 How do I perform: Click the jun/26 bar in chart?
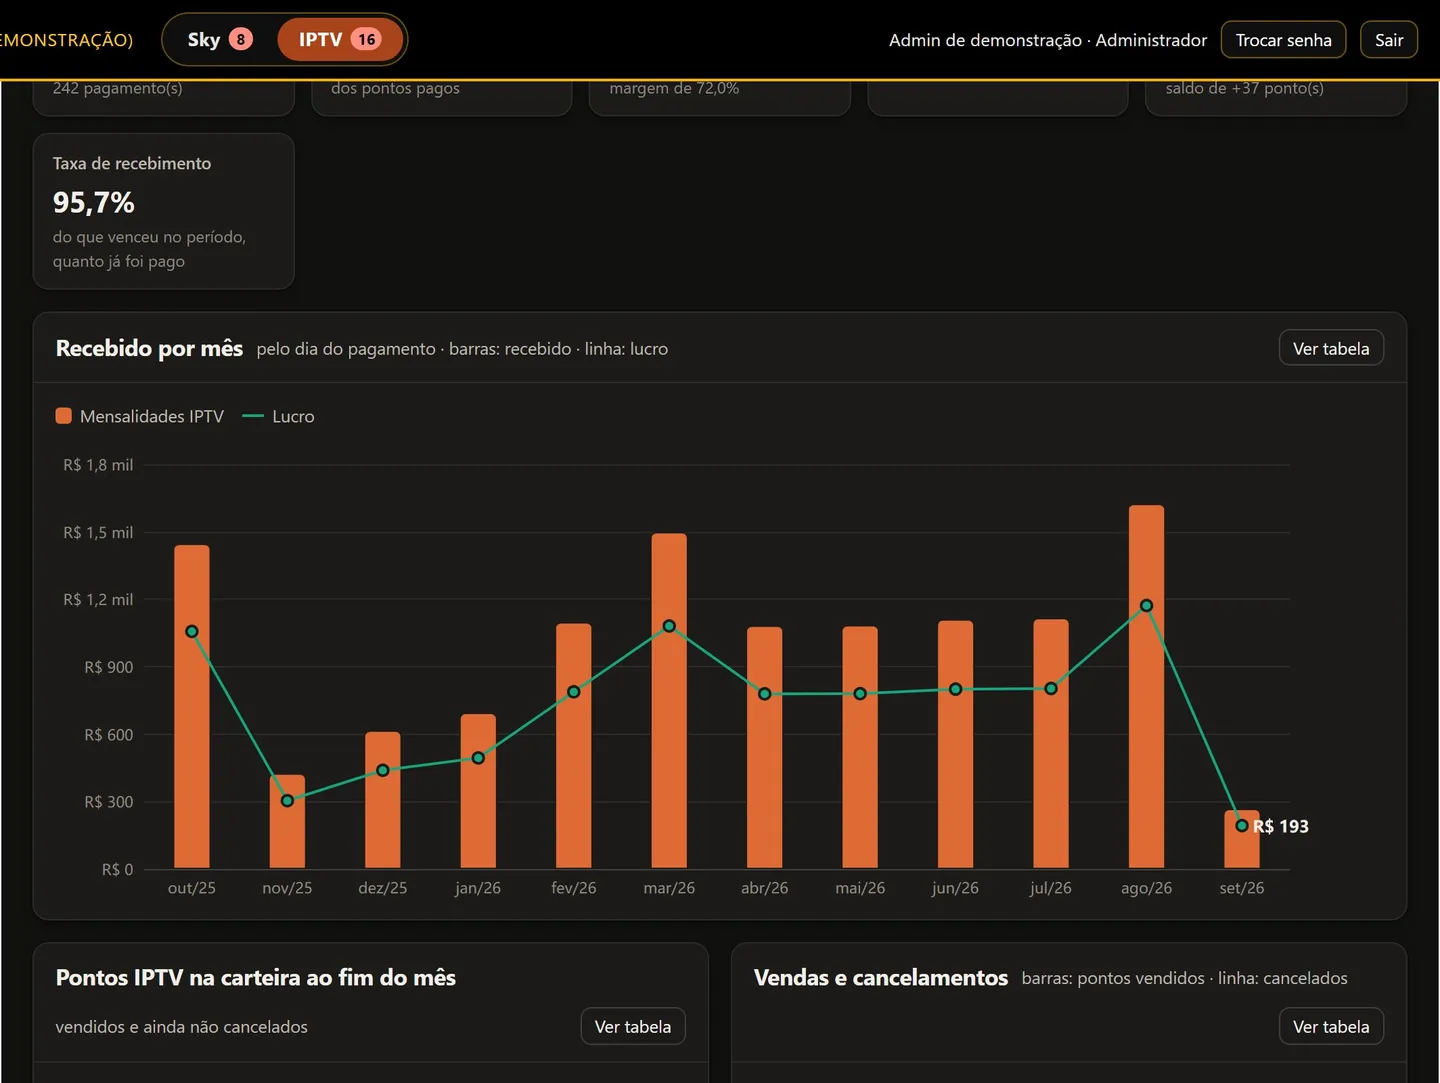(955, 744)
